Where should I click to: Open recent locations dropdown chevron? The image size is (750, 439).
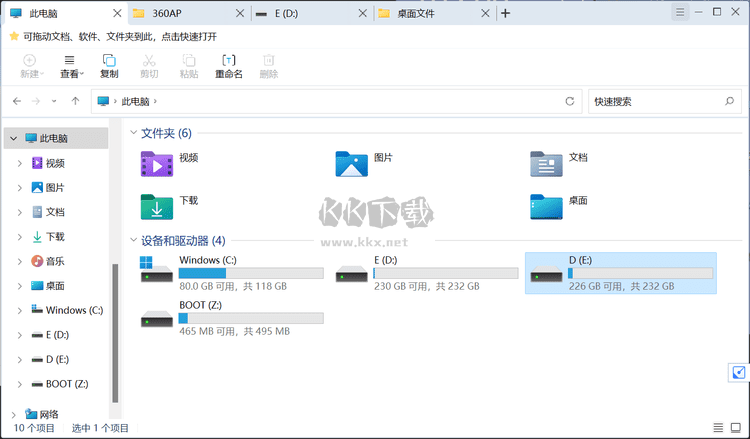[54, 101]
